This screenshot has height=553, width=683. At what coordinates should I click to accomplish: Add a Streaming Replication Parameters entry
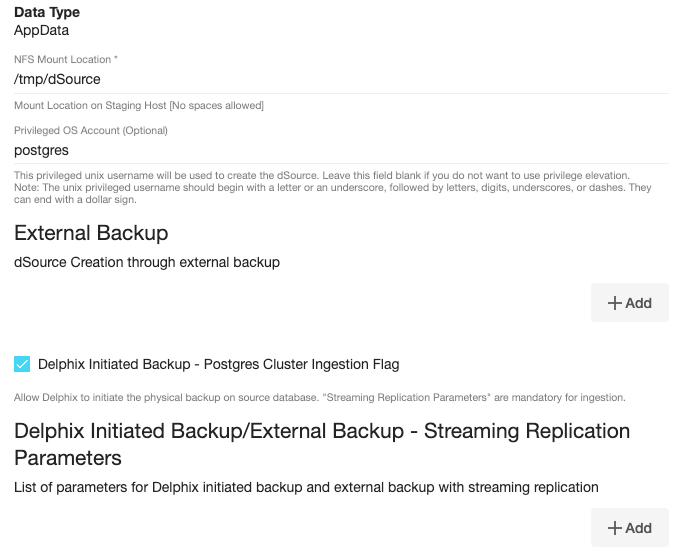[630, 528]
